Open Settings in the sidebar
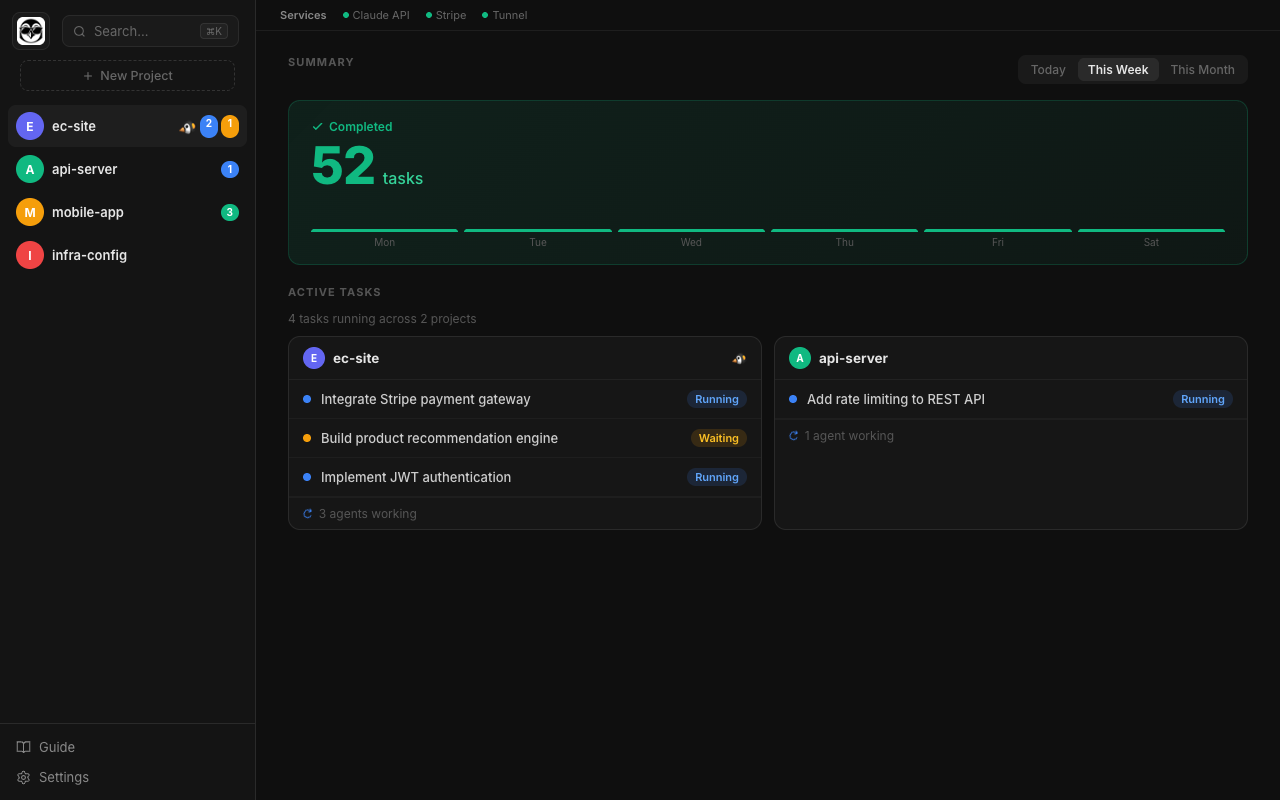 coord(127,777)
